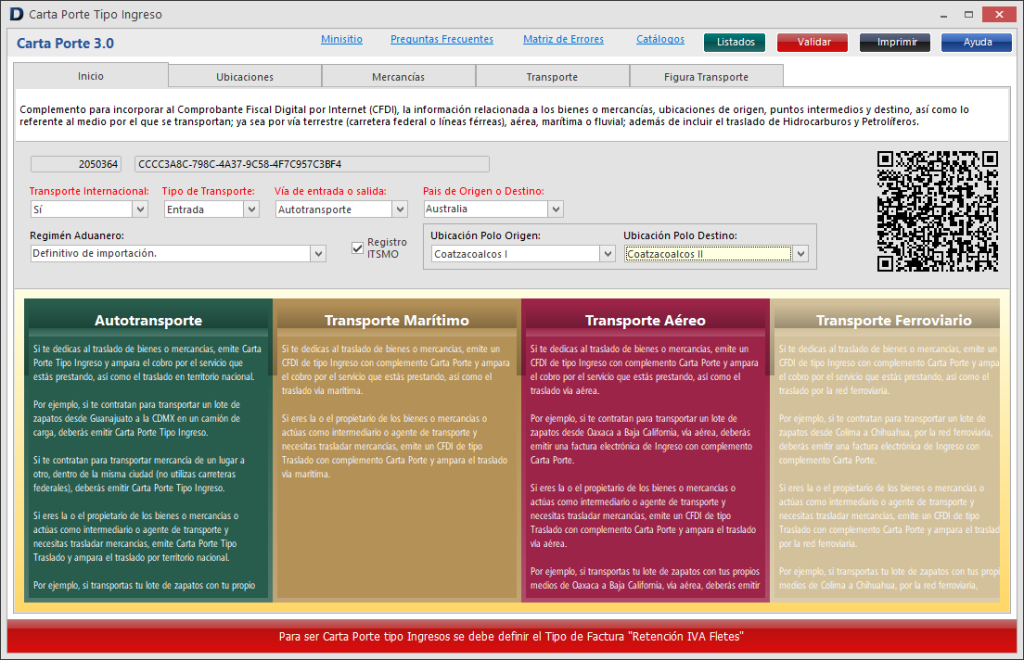The height and width of the screenshot is (660, 1024).
Task: Expand the Regimén Aduanero dropdown
Action: coord(318,254)
